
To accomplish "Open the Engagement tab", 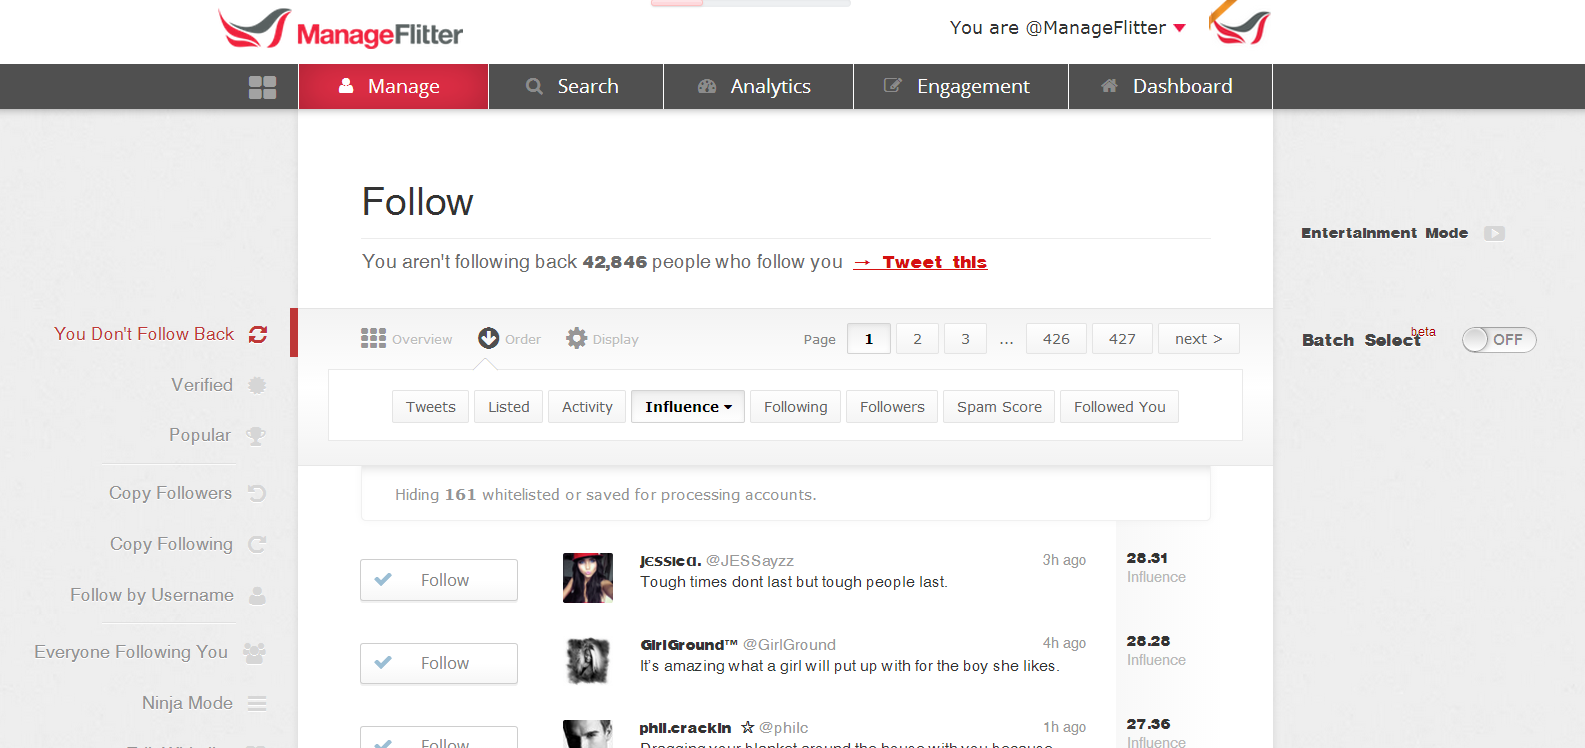I will coord(961,87).
